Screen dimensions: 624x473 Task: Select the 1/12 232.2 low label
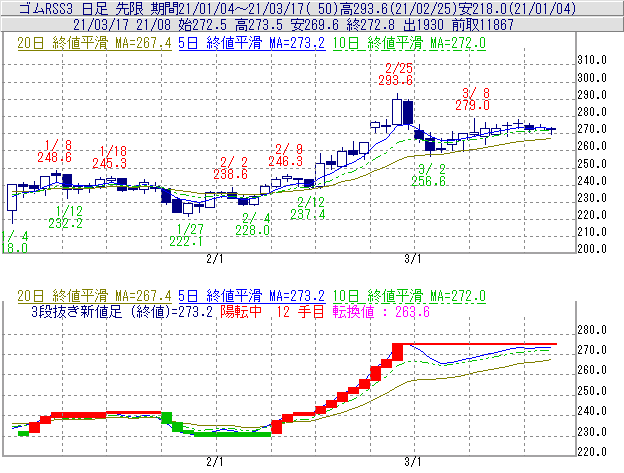[x=66, y=217]
